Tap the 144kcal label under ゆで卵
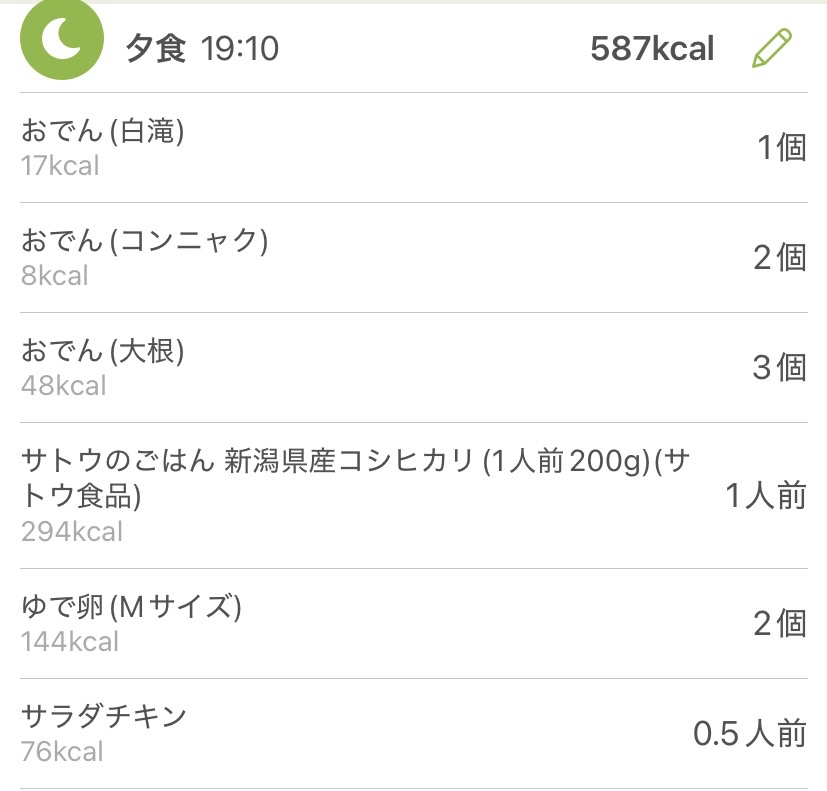 (x=70, y=641)
